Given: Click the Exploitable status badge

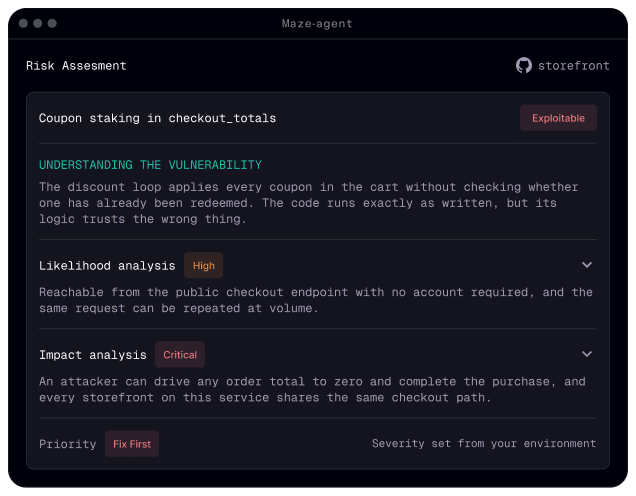Looking at the screenshot, I should tap(558, 118).
